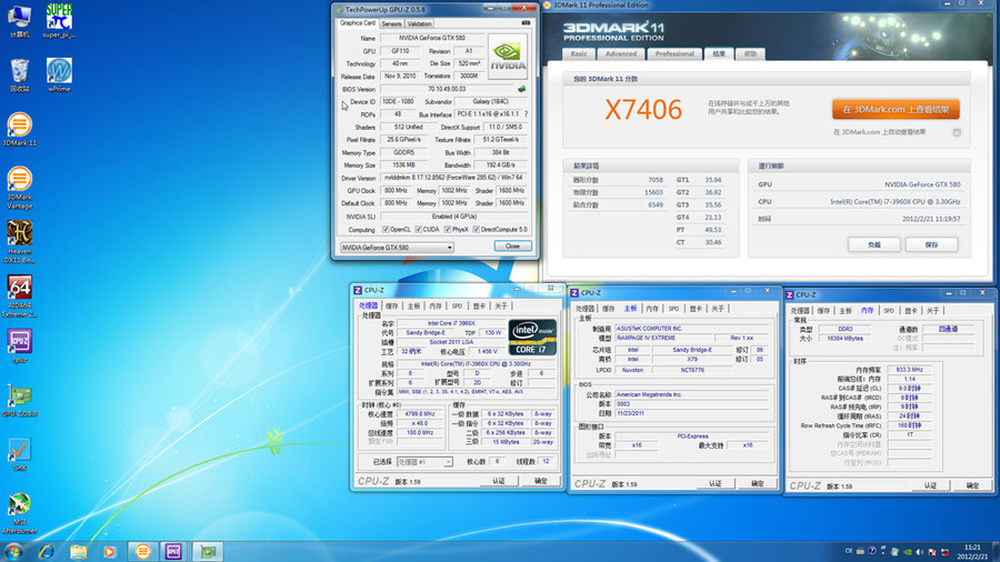Viewport: 1000px width, 562px height.
Task: Open the Recycle Bin desktop icon
Action: click(19, 75)
